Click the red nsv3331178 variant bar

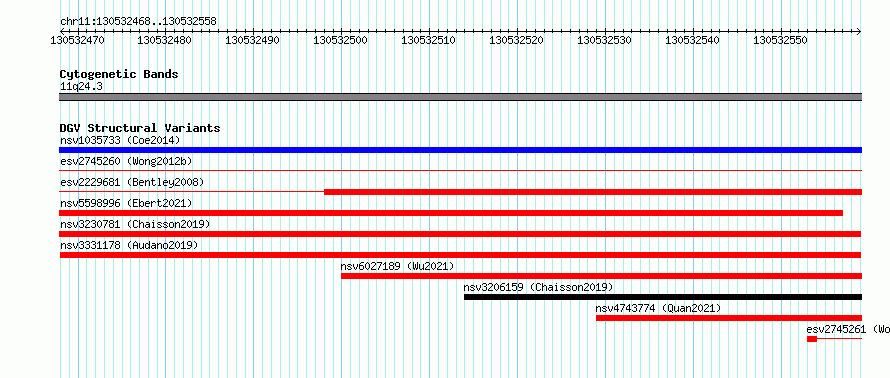tap(460, 255)
